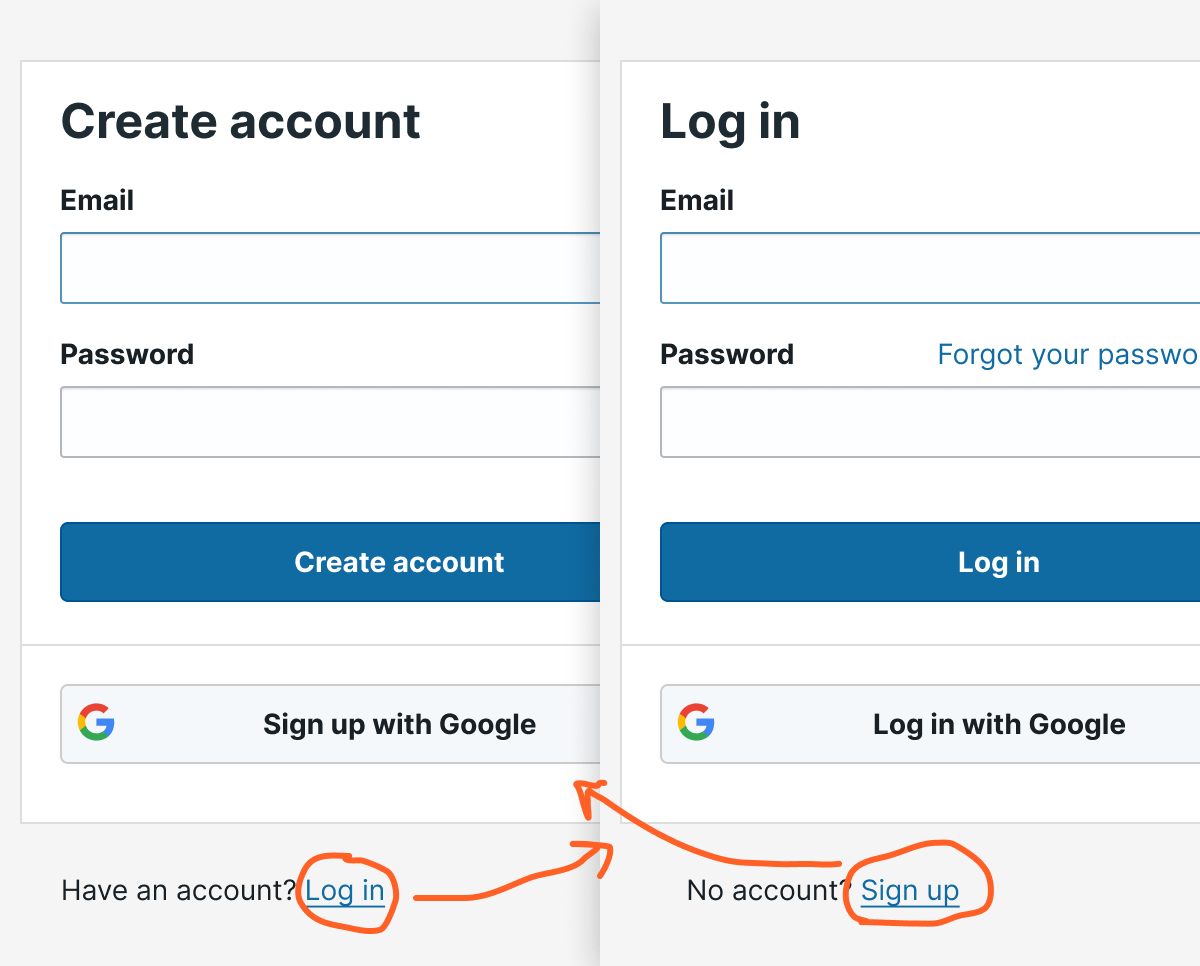
Task: Open the Sign up link after No account
Action: coord(910,890)
